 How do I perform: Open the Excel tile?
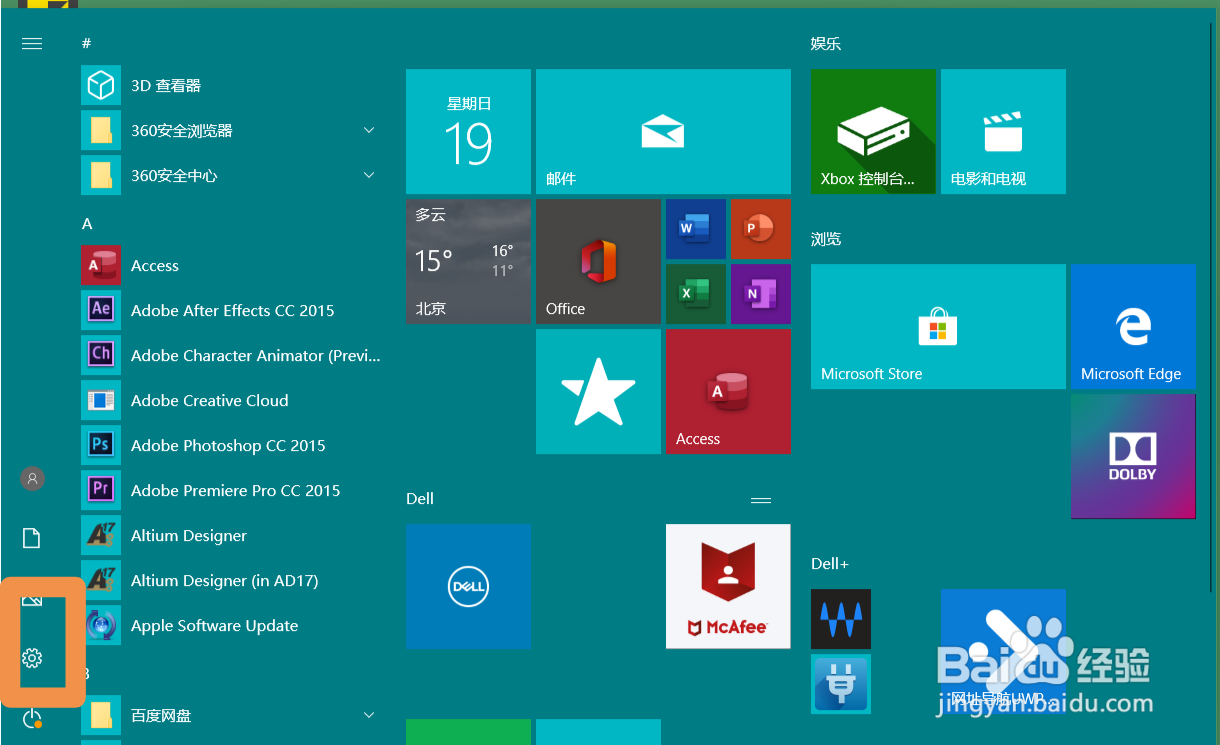coord(696,294)
